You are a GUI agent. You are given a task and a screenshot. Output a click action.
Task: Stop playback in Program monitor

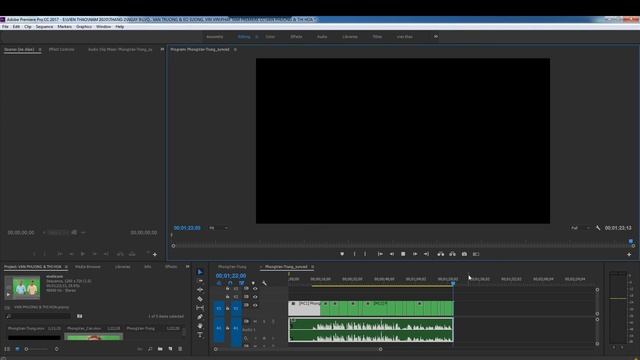click(x=403, y=254)
